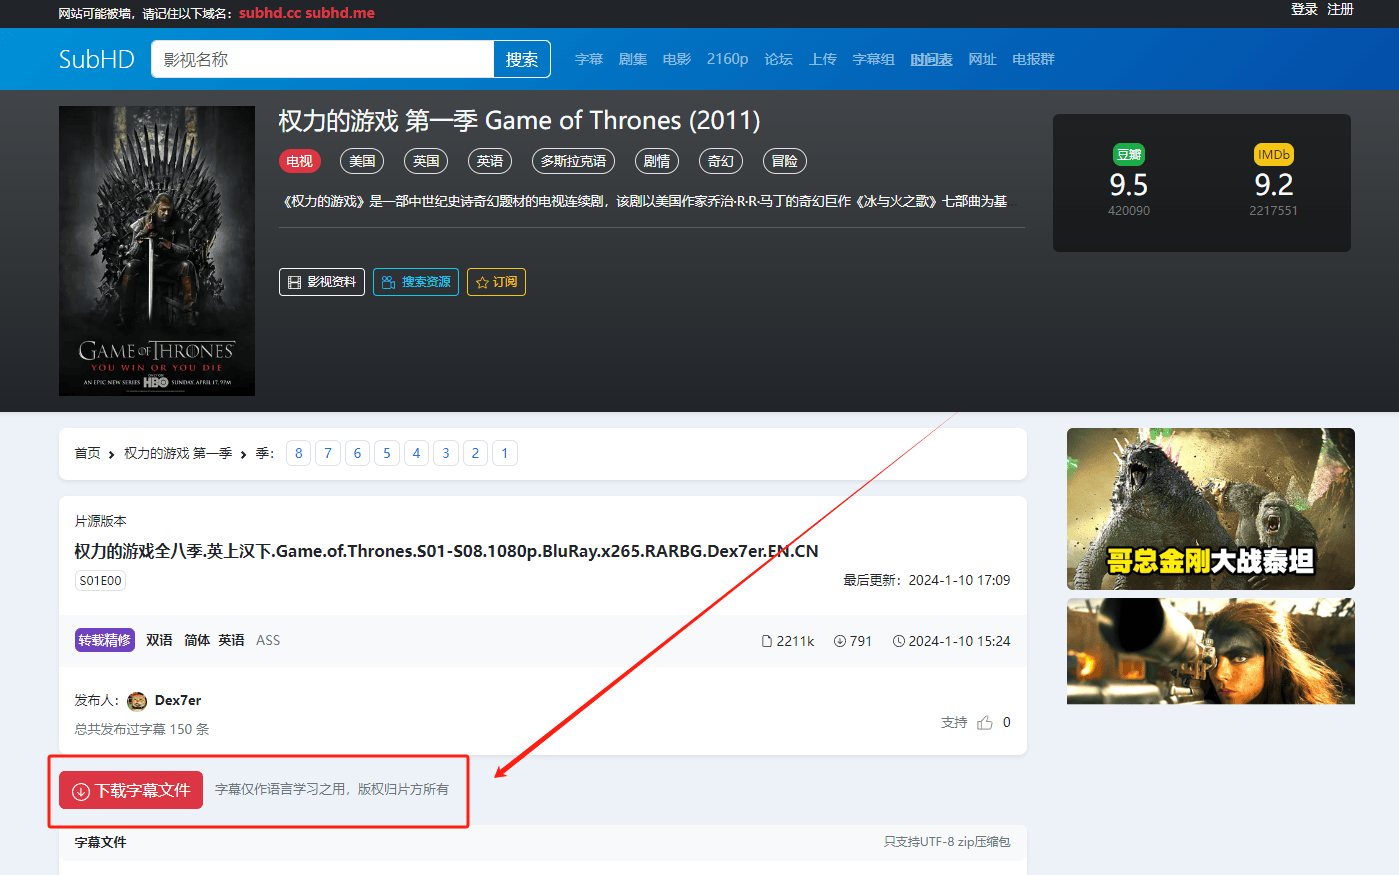This screenshot has height=875, width=1399.
Task: Open the Godzilla Kong ad thumbnail
Action: (x=1210, y=508)
